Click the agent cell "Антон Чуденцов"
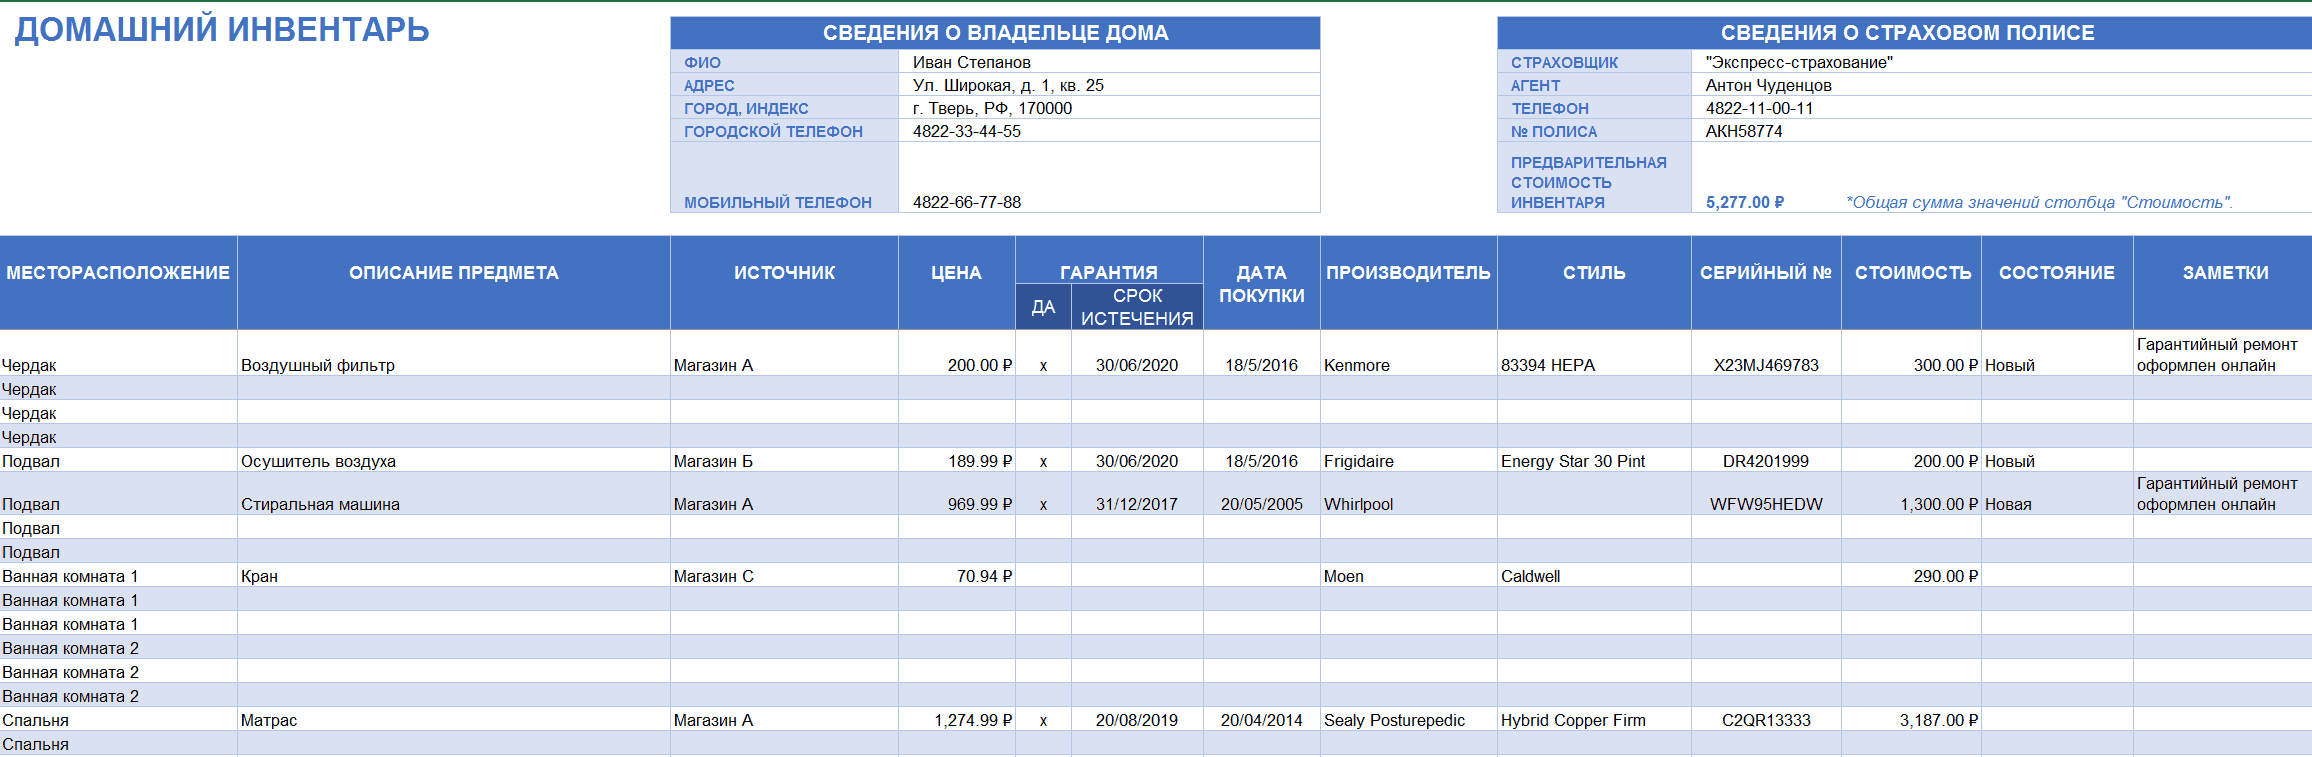 [2001, 85]
